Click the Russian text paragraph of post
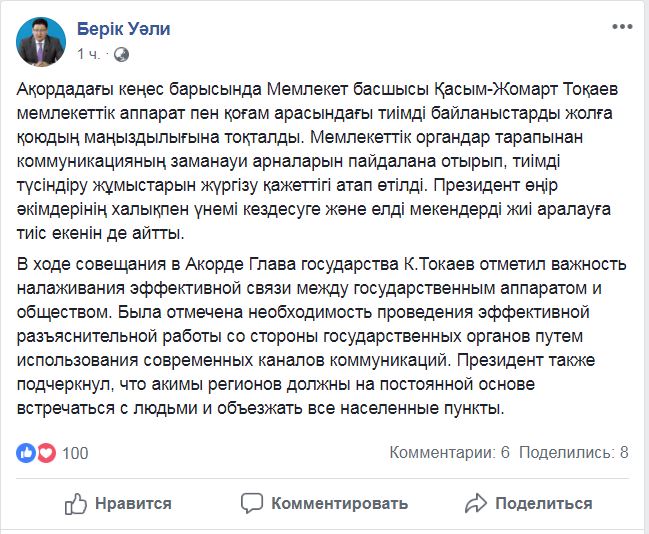This screenshot has width=649, height=534. (322, 336)
